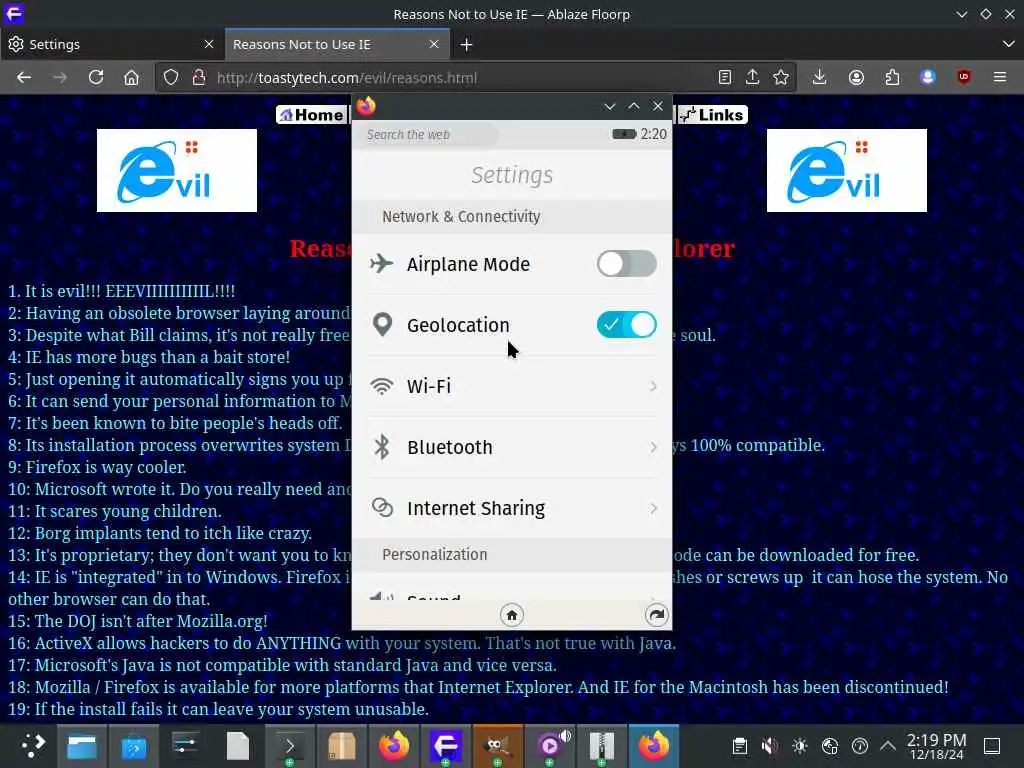Click the blue profile avatar icon
1024x768 pixels.
pos(927,78)
